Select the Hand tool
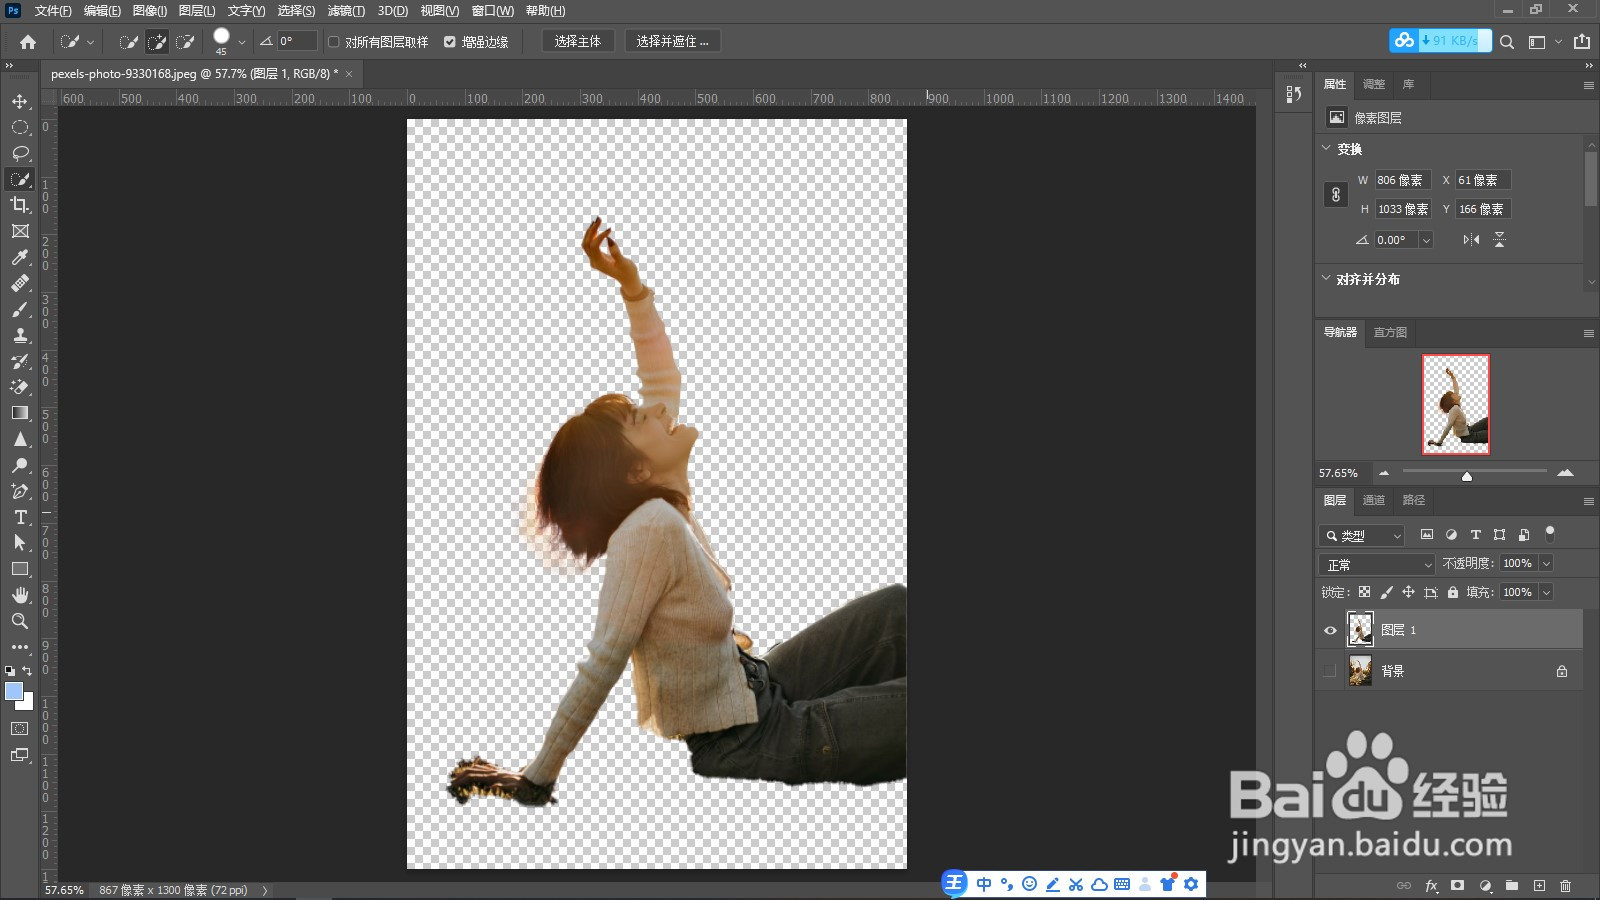 (20, 595)
